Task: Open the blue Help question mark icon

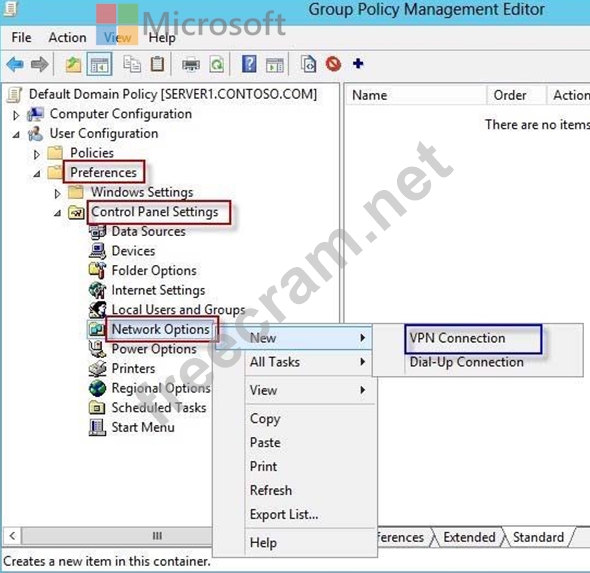Action: pos(249,64)
